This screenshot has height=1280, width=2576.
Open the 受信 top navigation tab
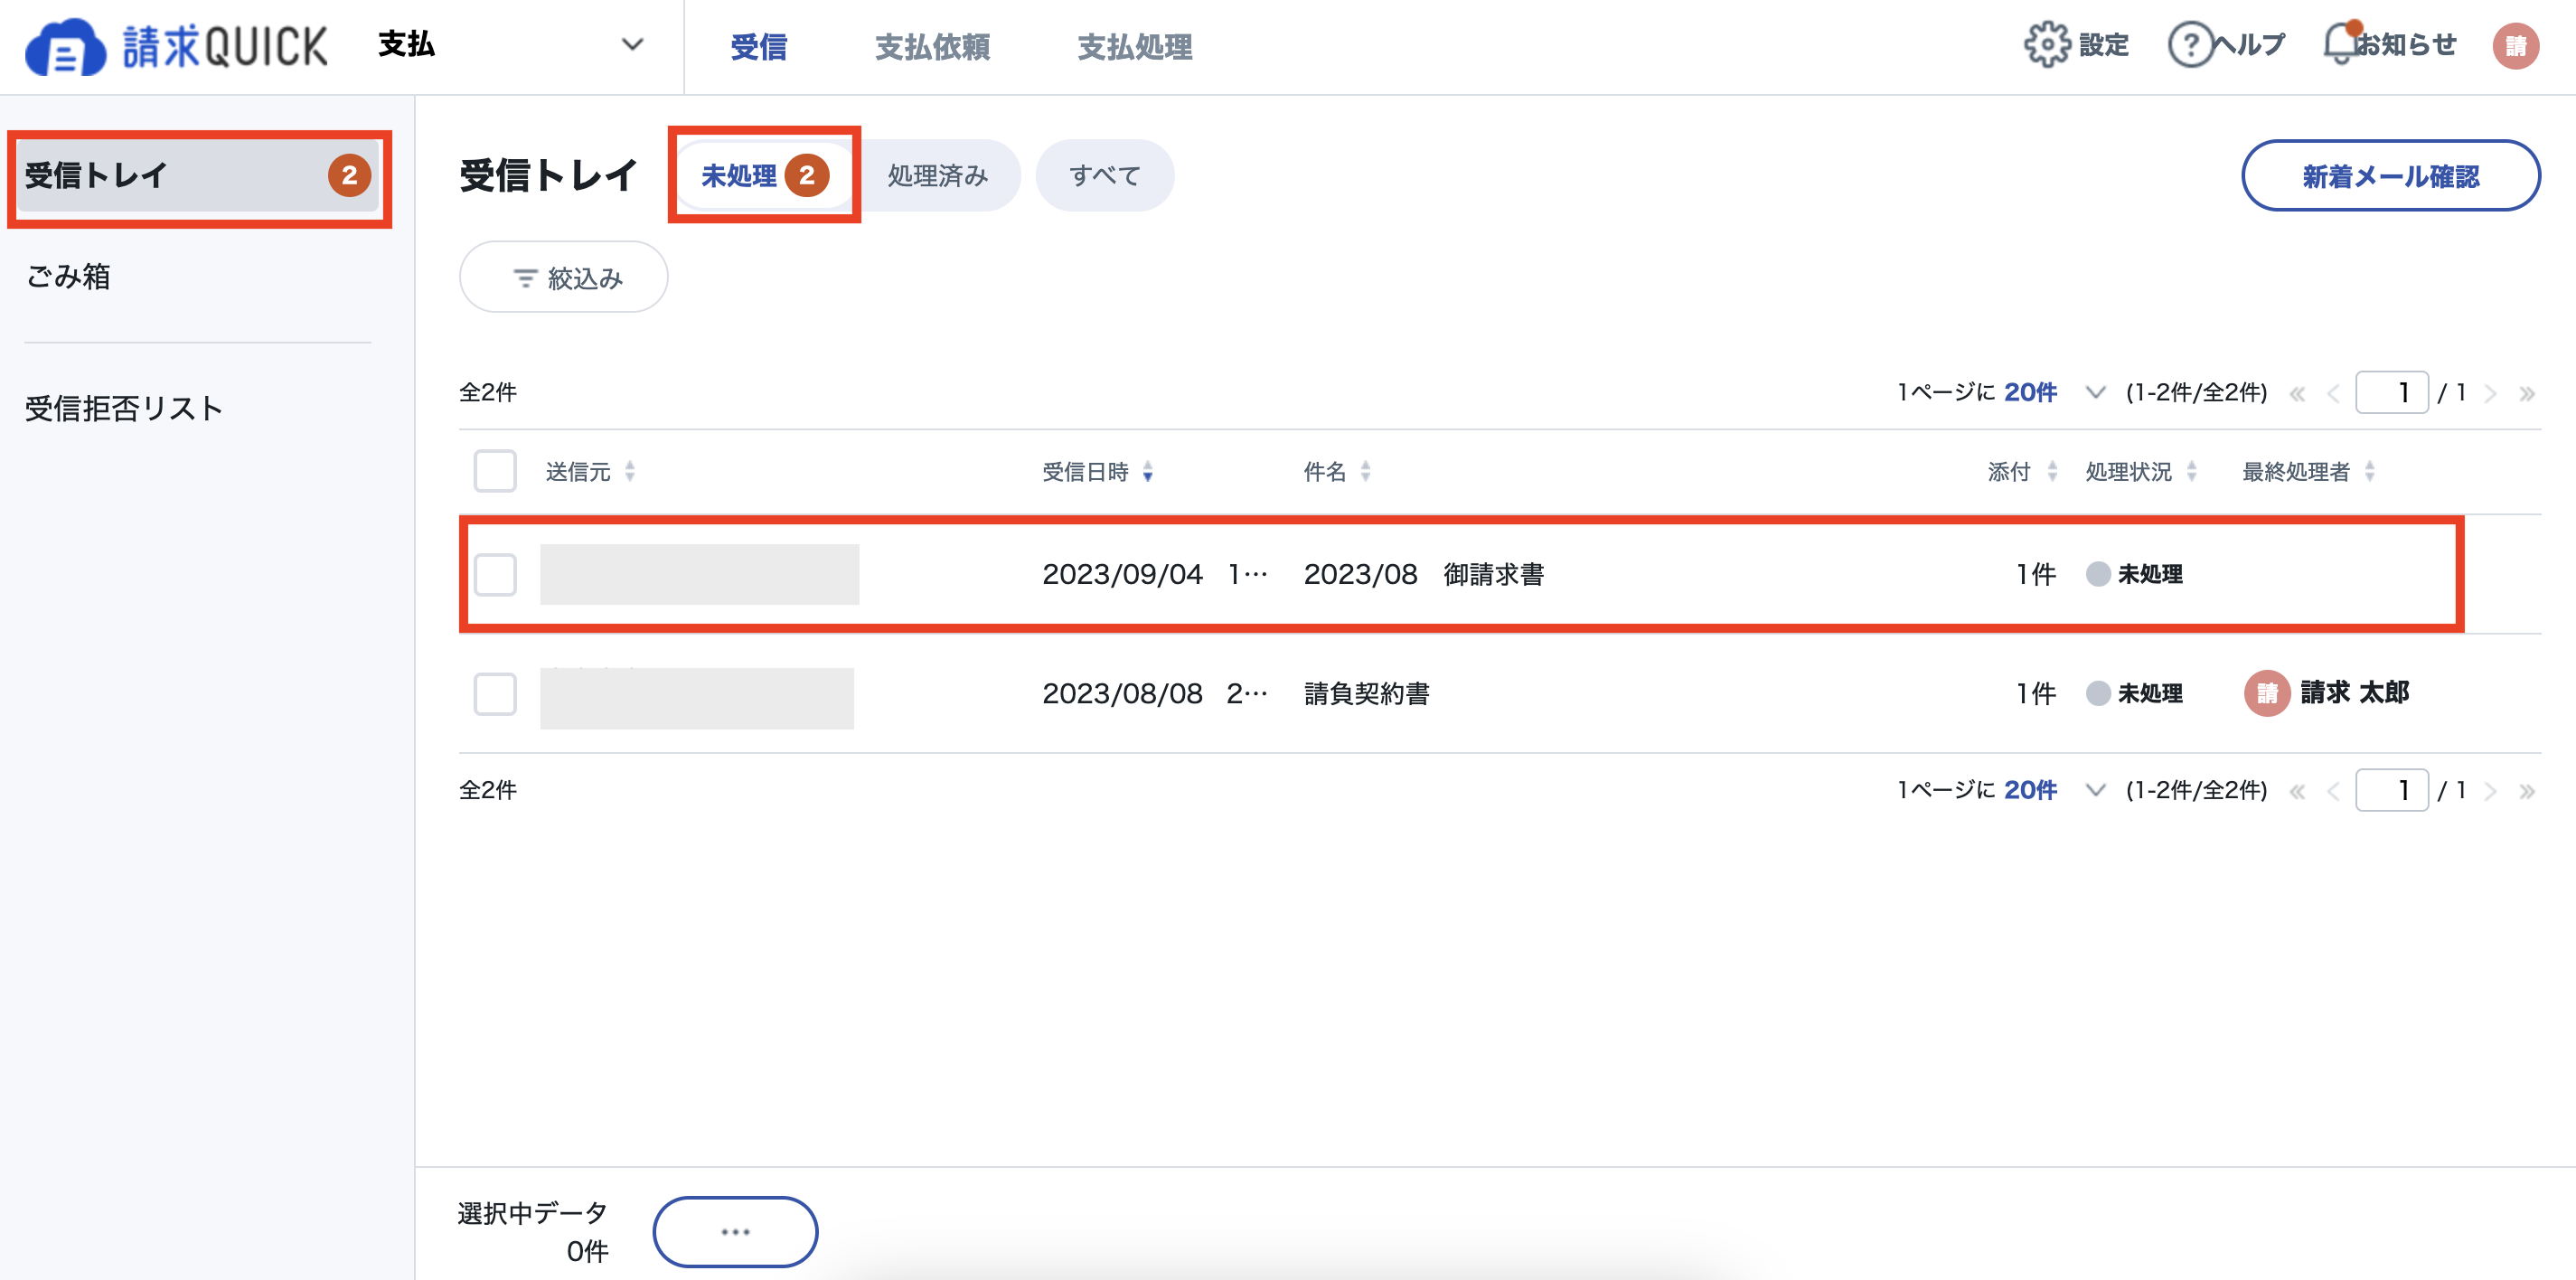758,46
